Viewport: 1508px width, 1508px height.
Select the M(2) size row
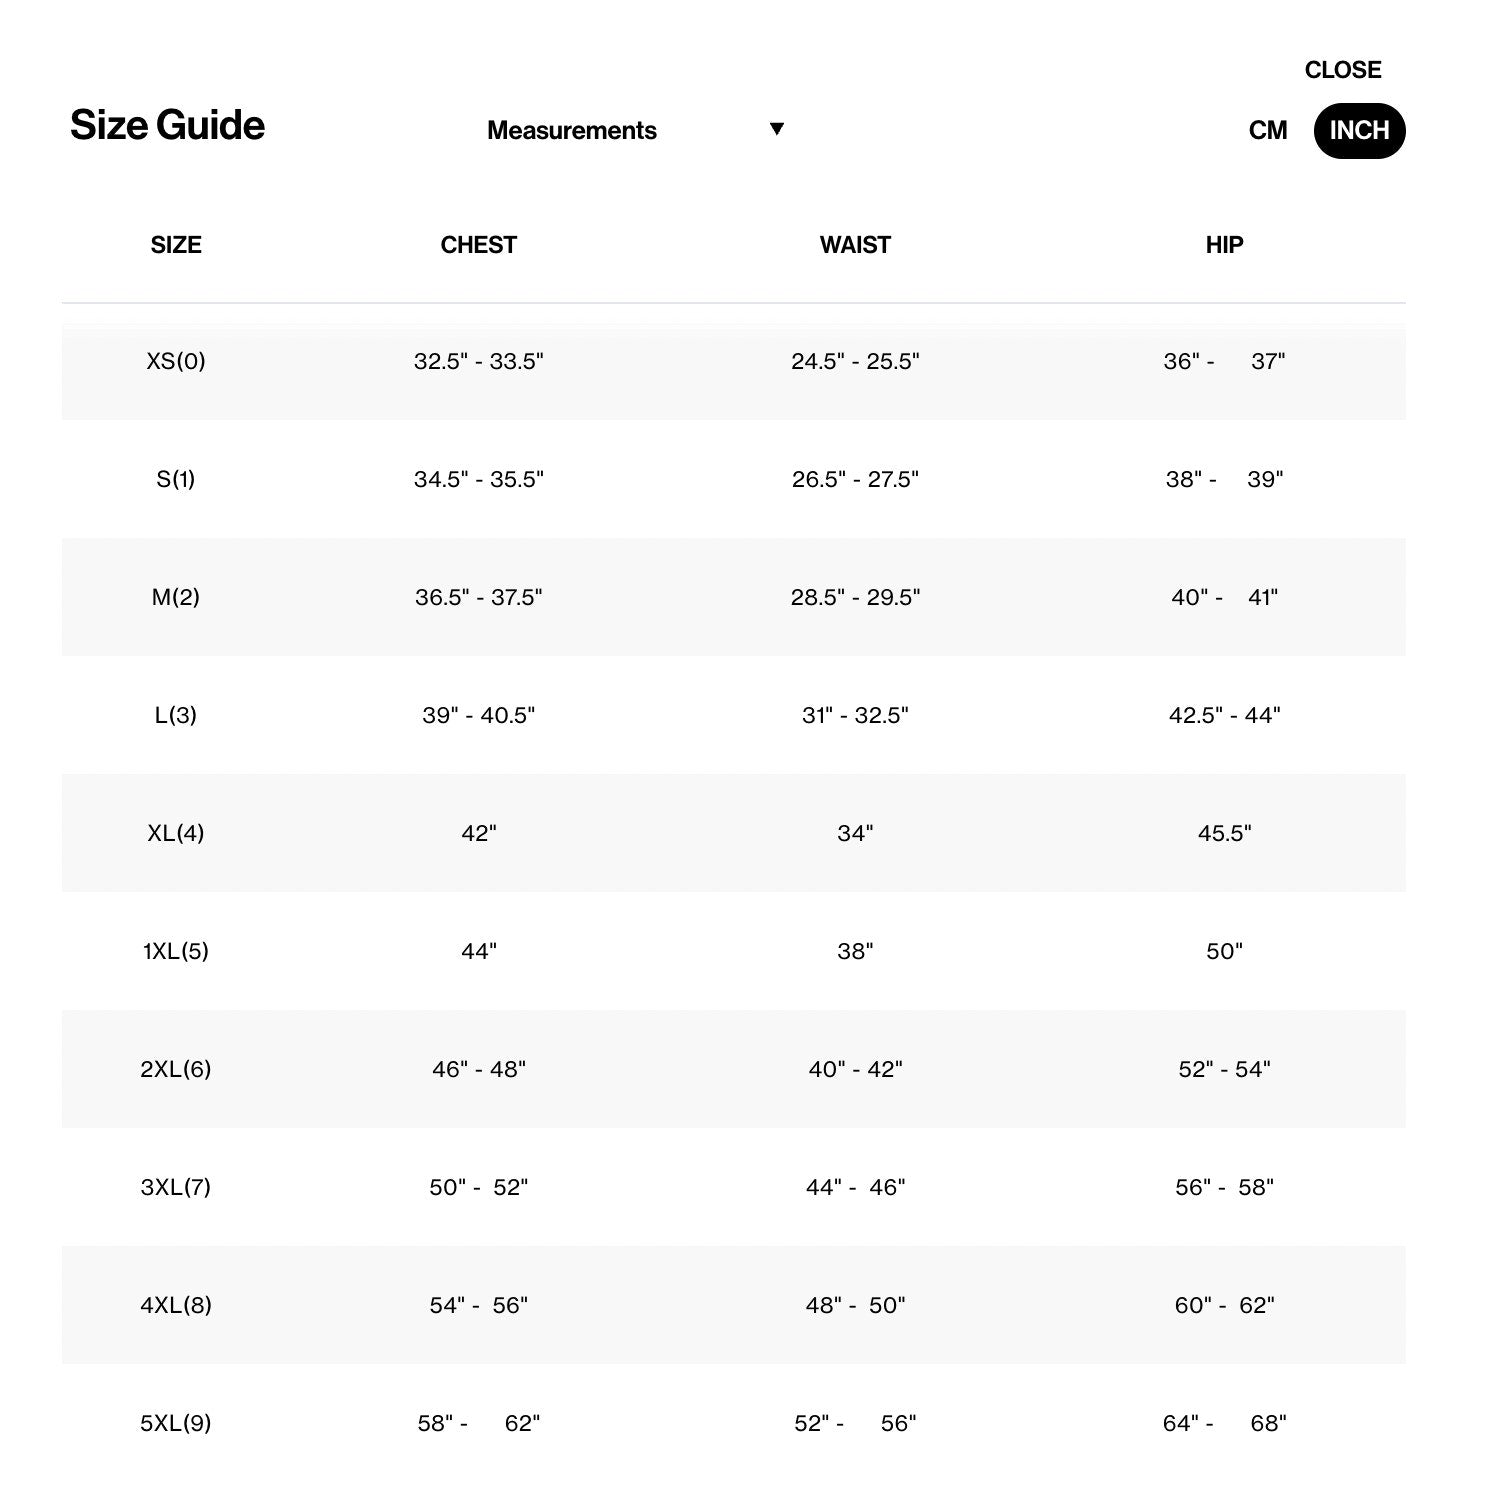734,597
